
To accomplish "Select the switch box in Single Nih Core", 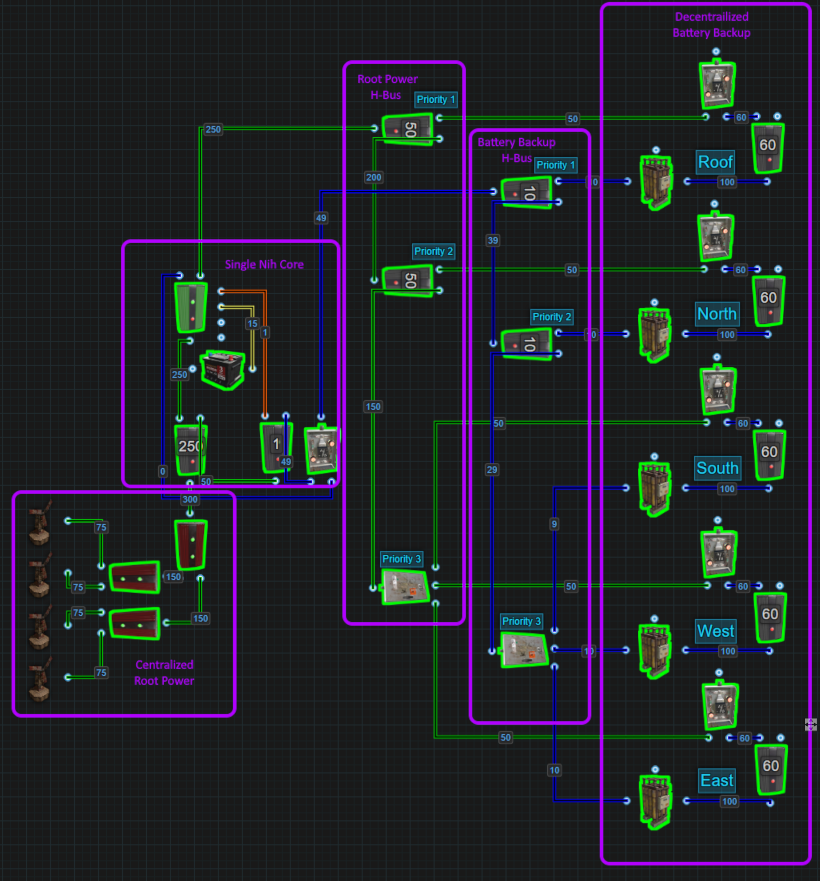I will click(x=321, y=451).
